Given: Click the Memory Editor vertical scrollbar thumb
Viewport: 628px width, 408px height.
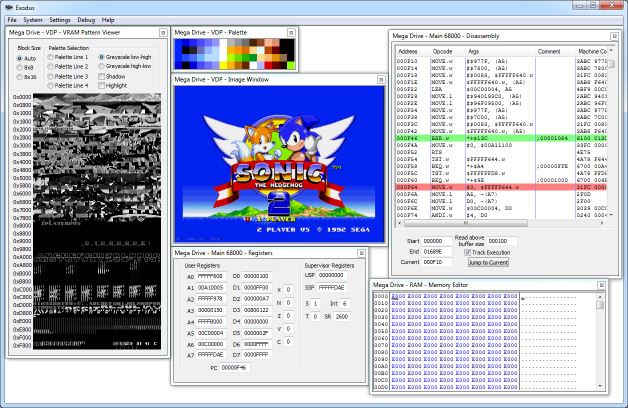Looking at the screenshot, I should coord(600,305).
